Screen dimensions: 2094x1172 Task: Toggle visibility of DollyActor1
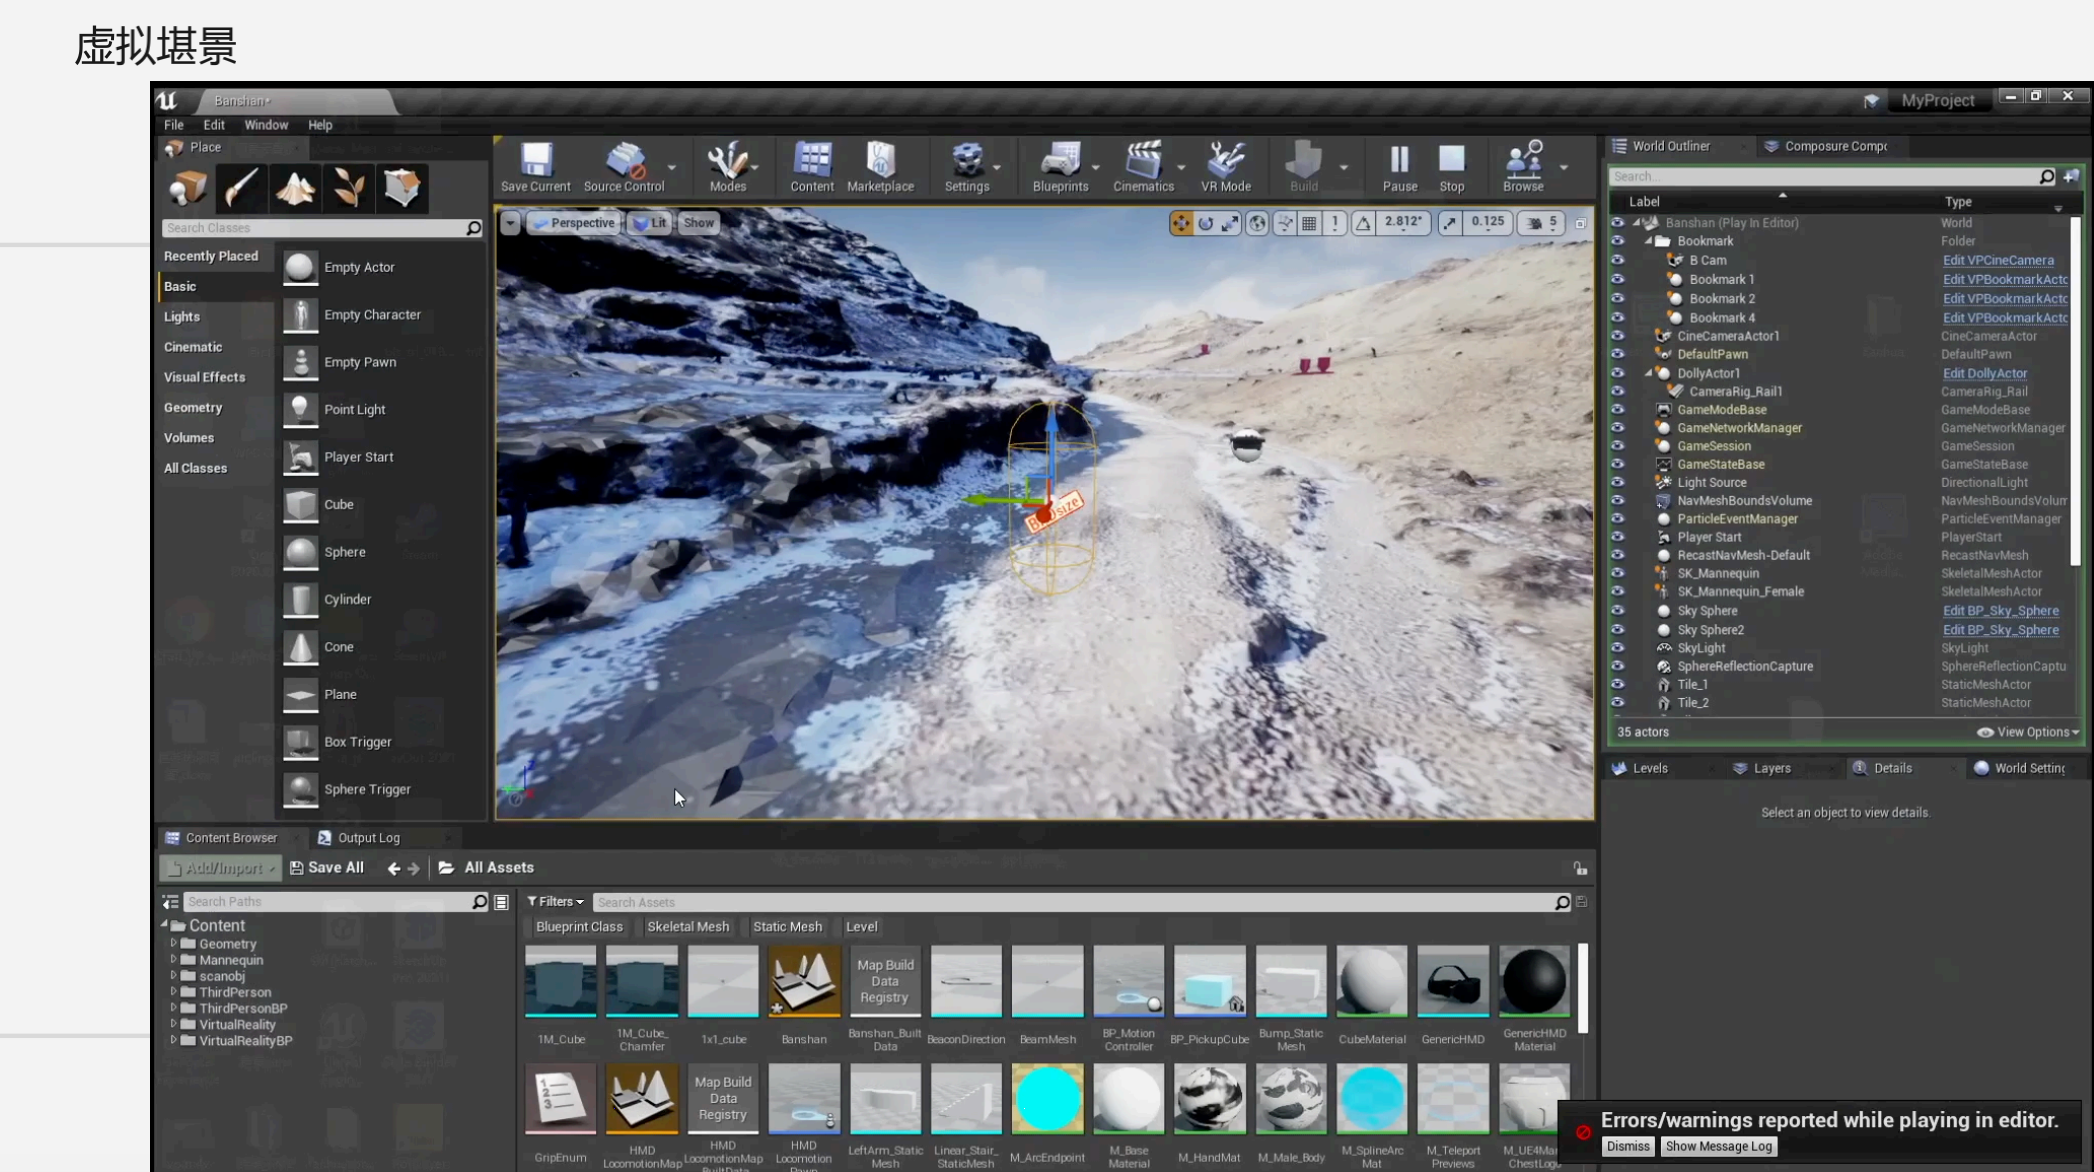pos(1617,373)
